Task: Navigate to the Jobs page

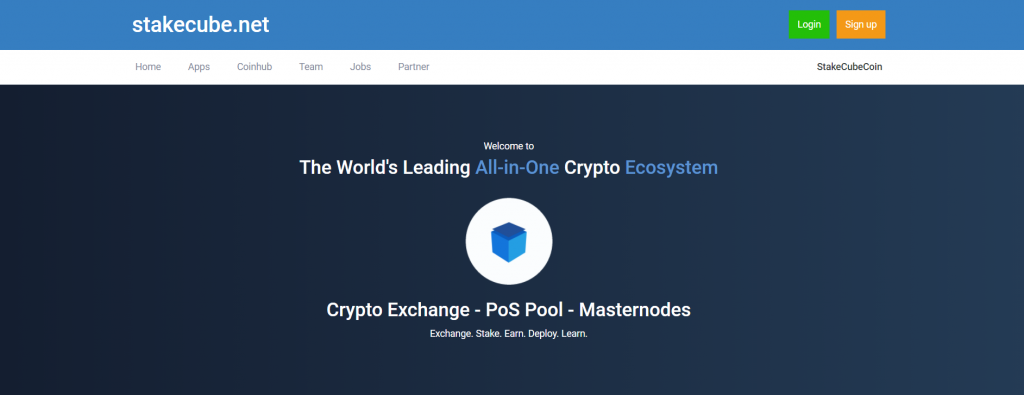Action: click(360, 67)
